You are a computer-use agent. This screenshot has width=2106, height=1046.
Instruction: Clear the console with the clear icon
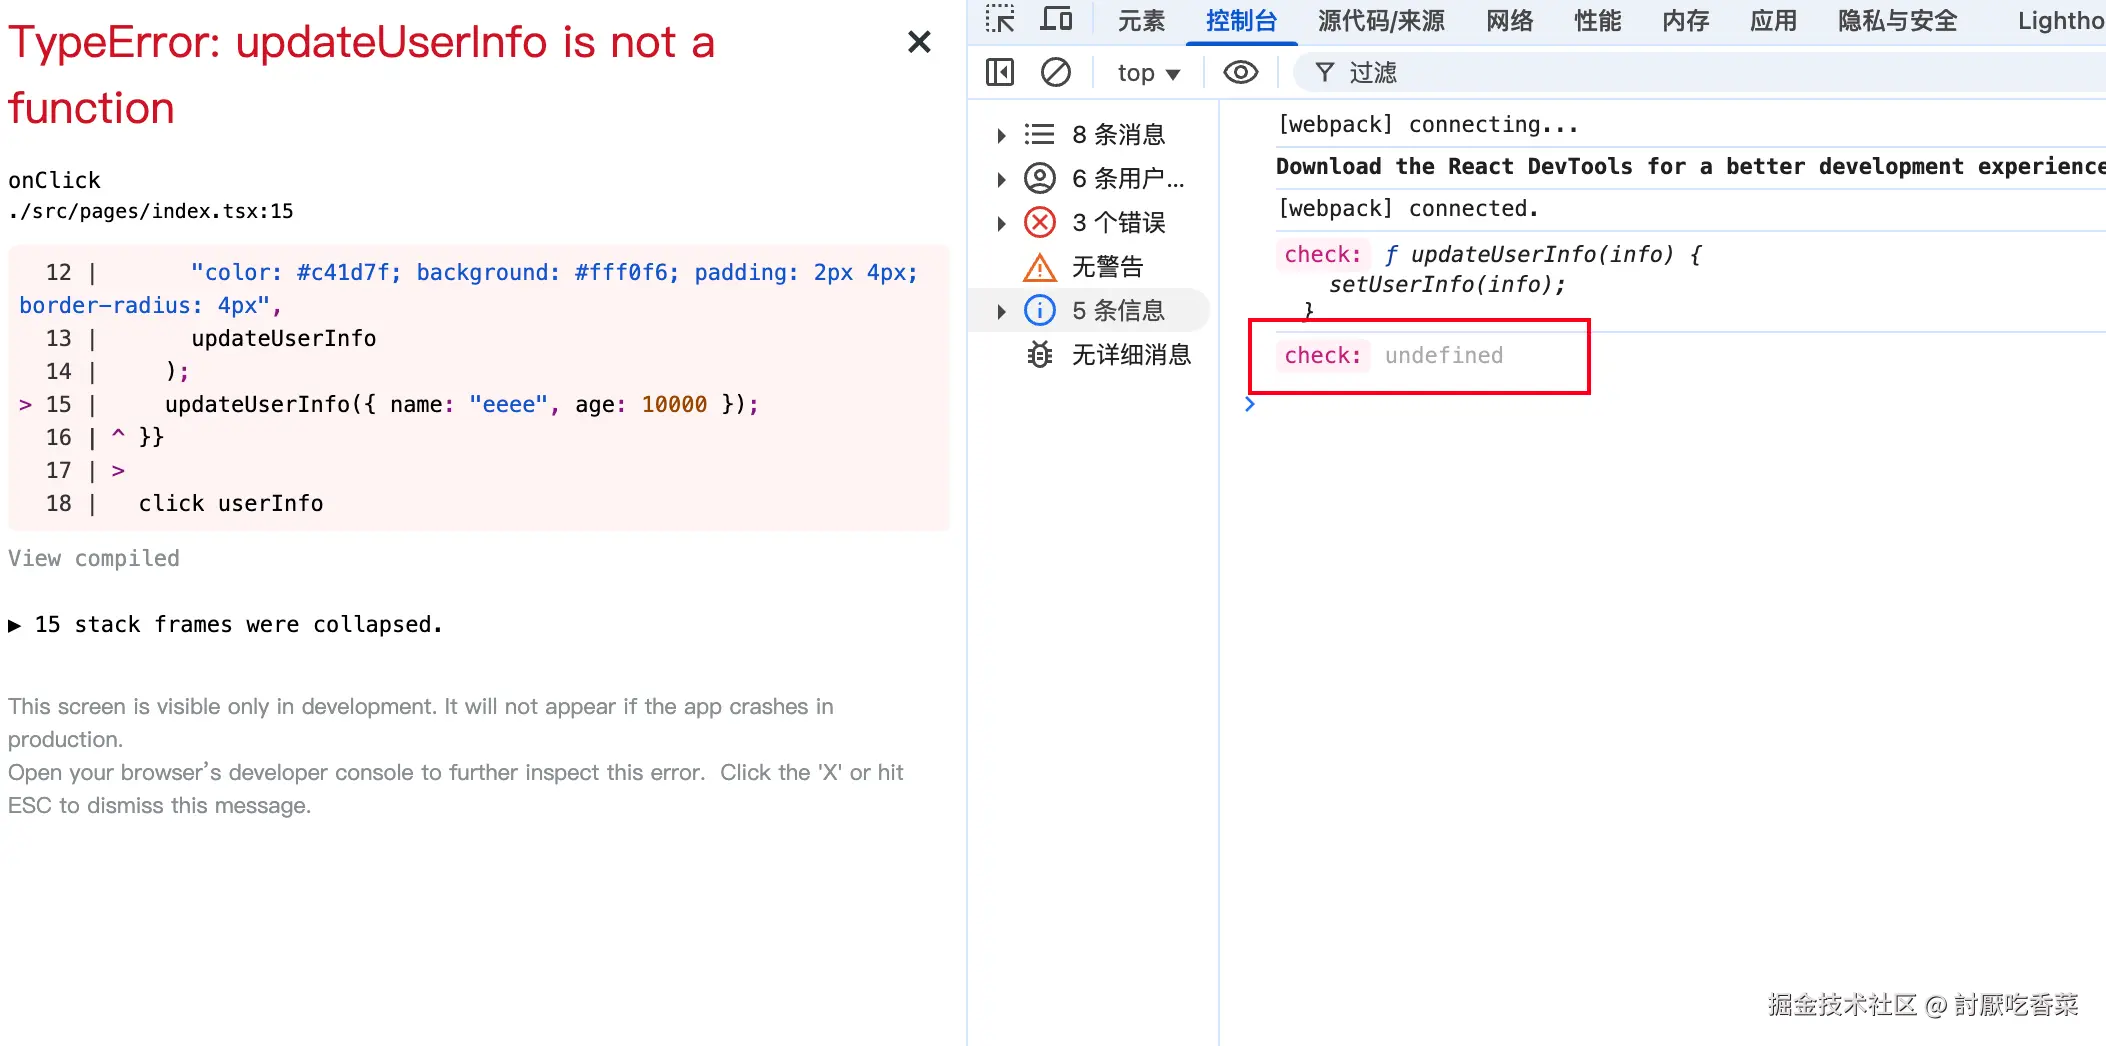[1056, 72]
